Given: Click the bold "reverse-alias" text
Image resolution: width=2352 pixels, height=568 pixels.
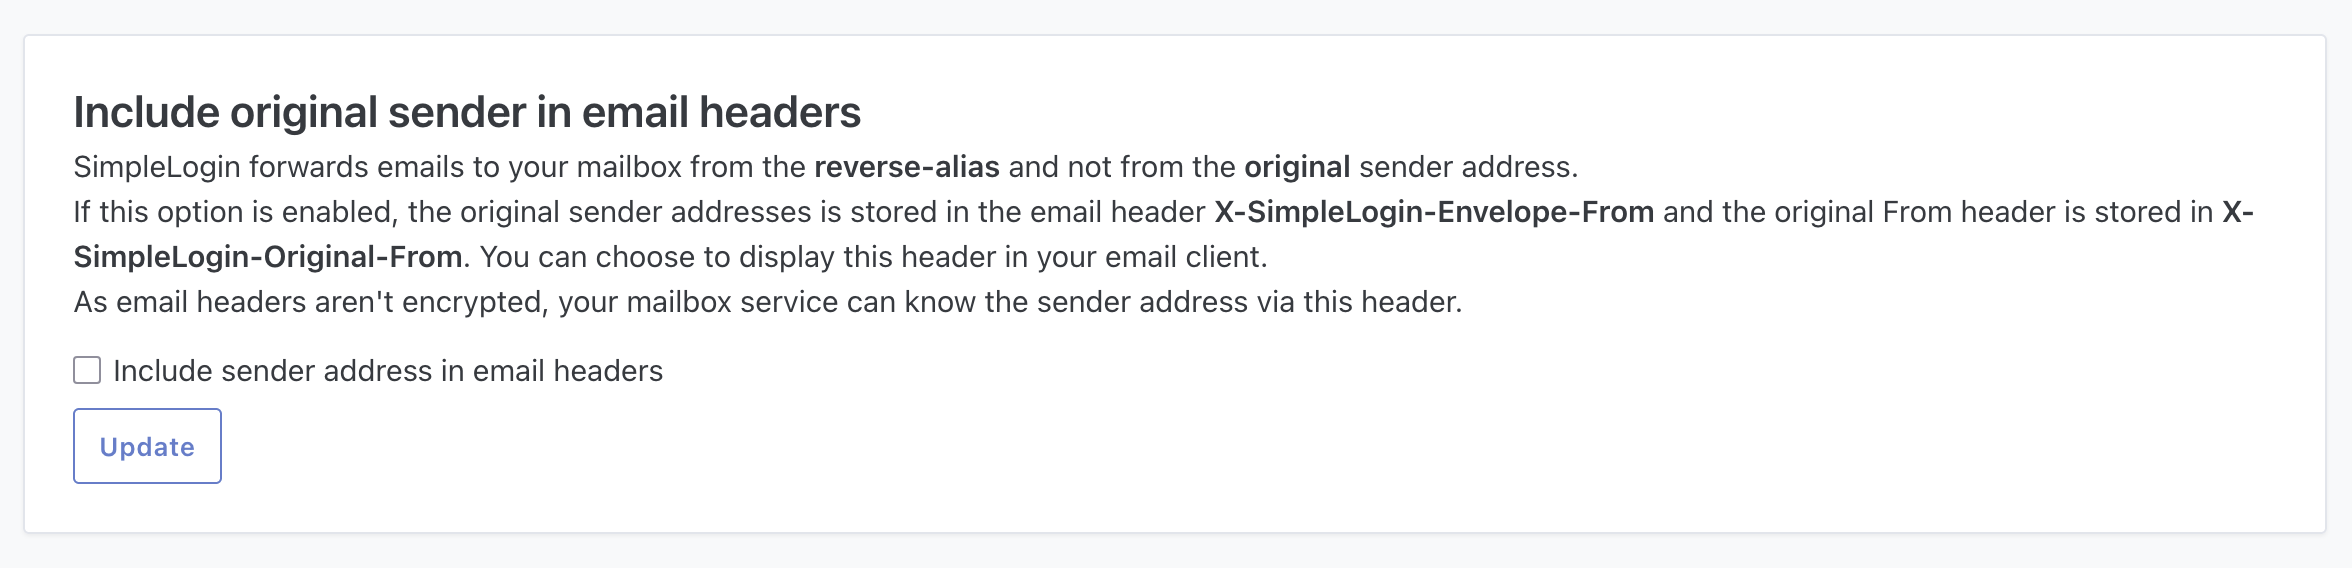Looking at the screenshot, I should tap(906, 167).
